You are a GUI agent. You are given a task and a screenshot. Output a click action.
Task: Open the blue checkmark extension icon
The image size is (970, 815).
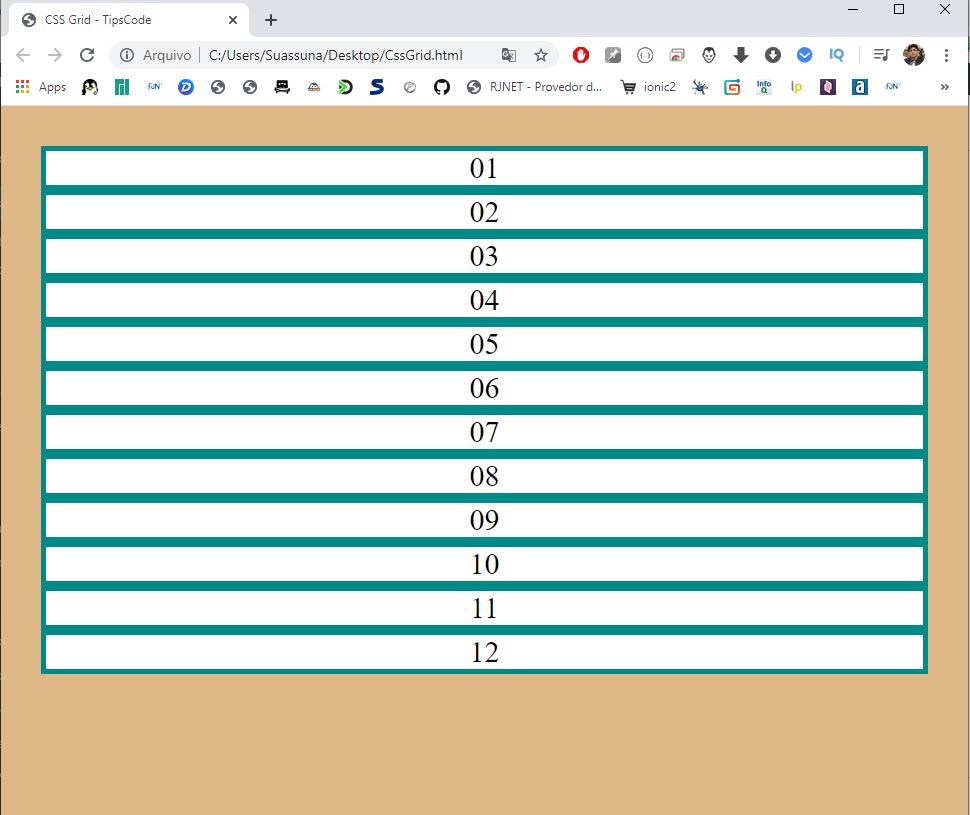tap(805, 55)
